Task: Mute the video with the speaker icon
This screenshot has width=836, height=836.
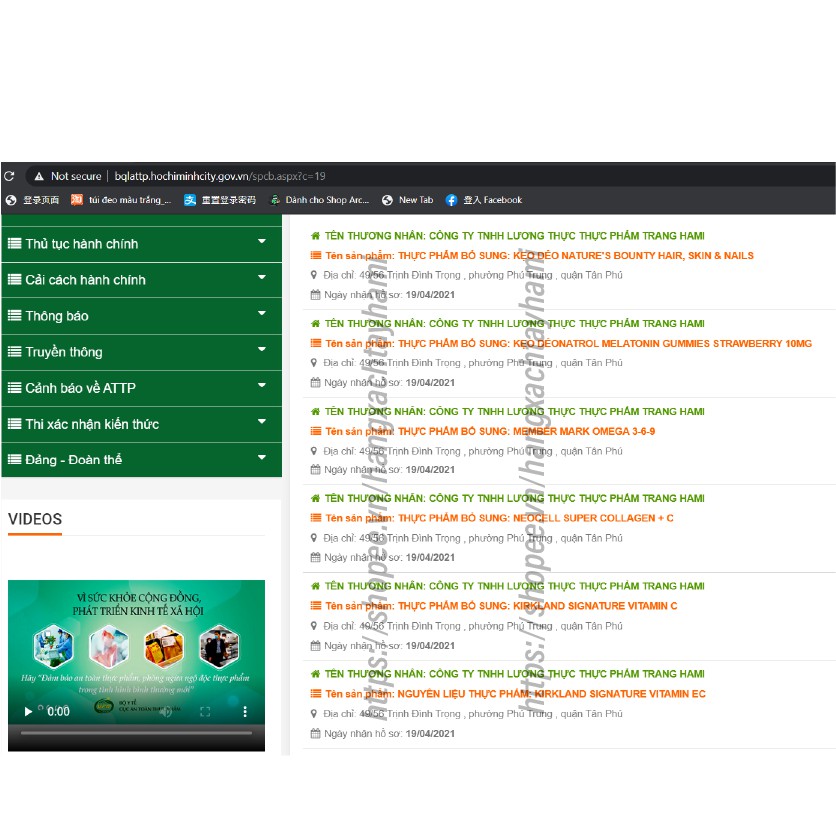Action: click(166, 711)
